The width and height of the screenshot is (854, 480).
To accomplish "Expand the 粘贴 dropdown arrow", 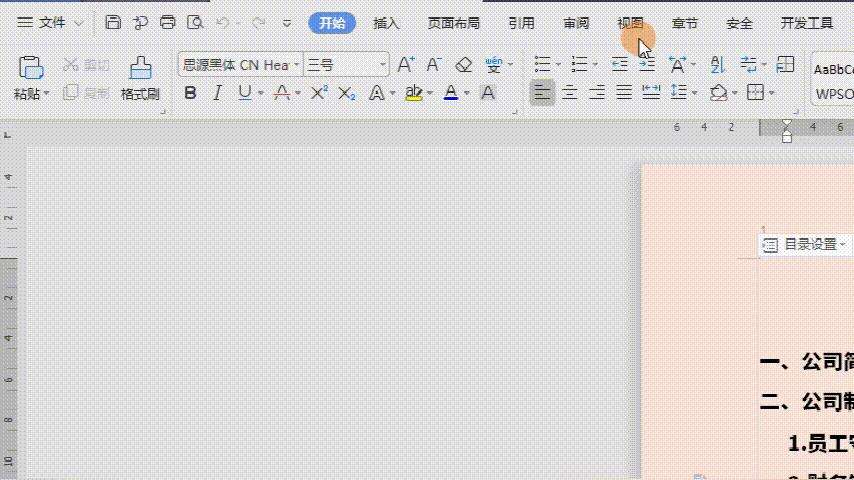I will [46, 94].
